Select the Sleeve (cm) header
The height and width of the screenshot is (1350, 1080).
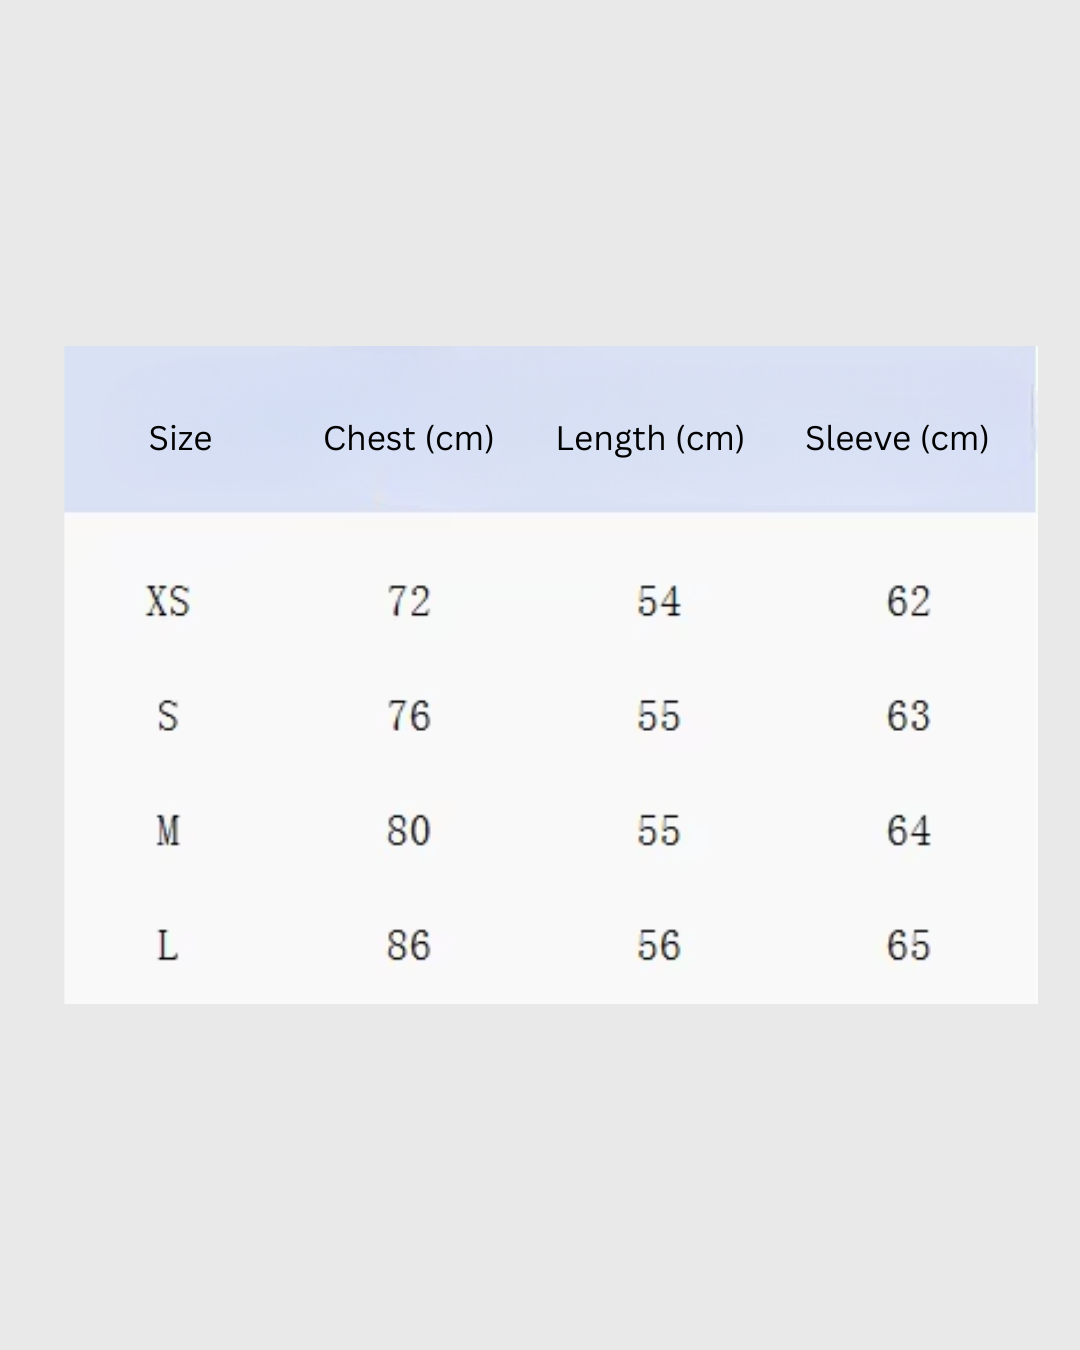click(x=897, y=438)
